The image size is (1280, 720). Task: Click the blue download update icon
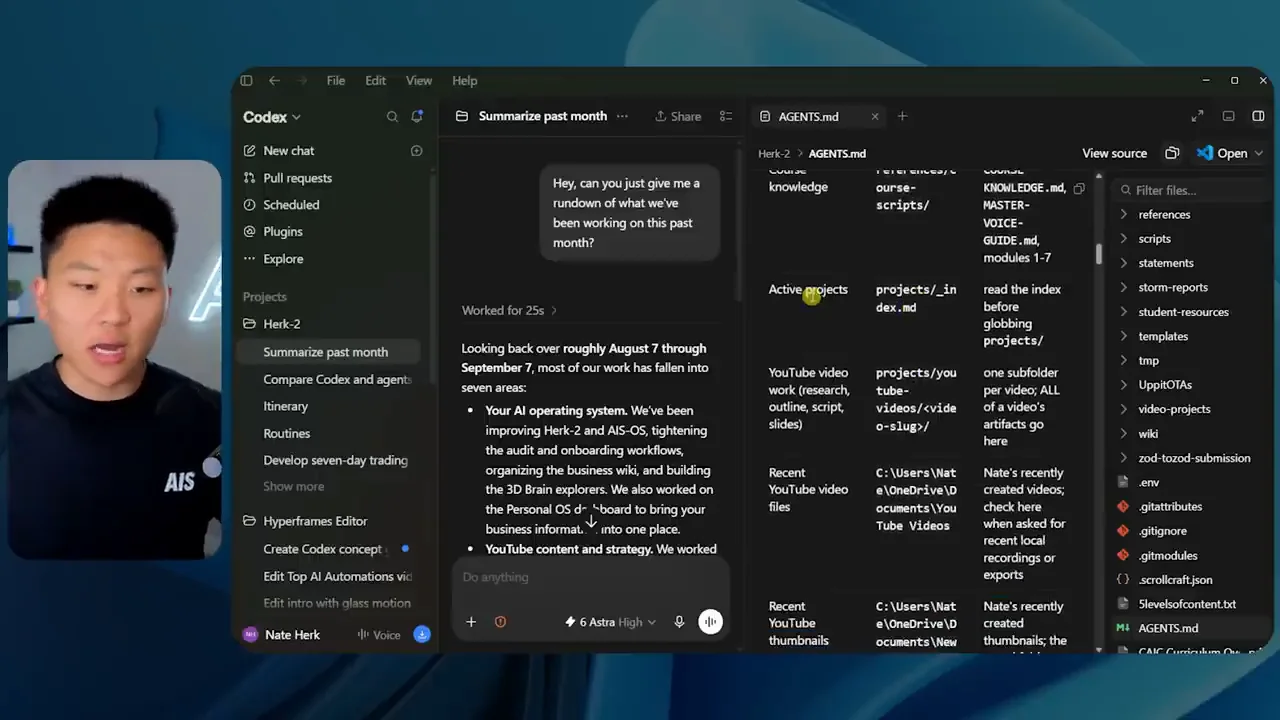(x=422, y=635)
